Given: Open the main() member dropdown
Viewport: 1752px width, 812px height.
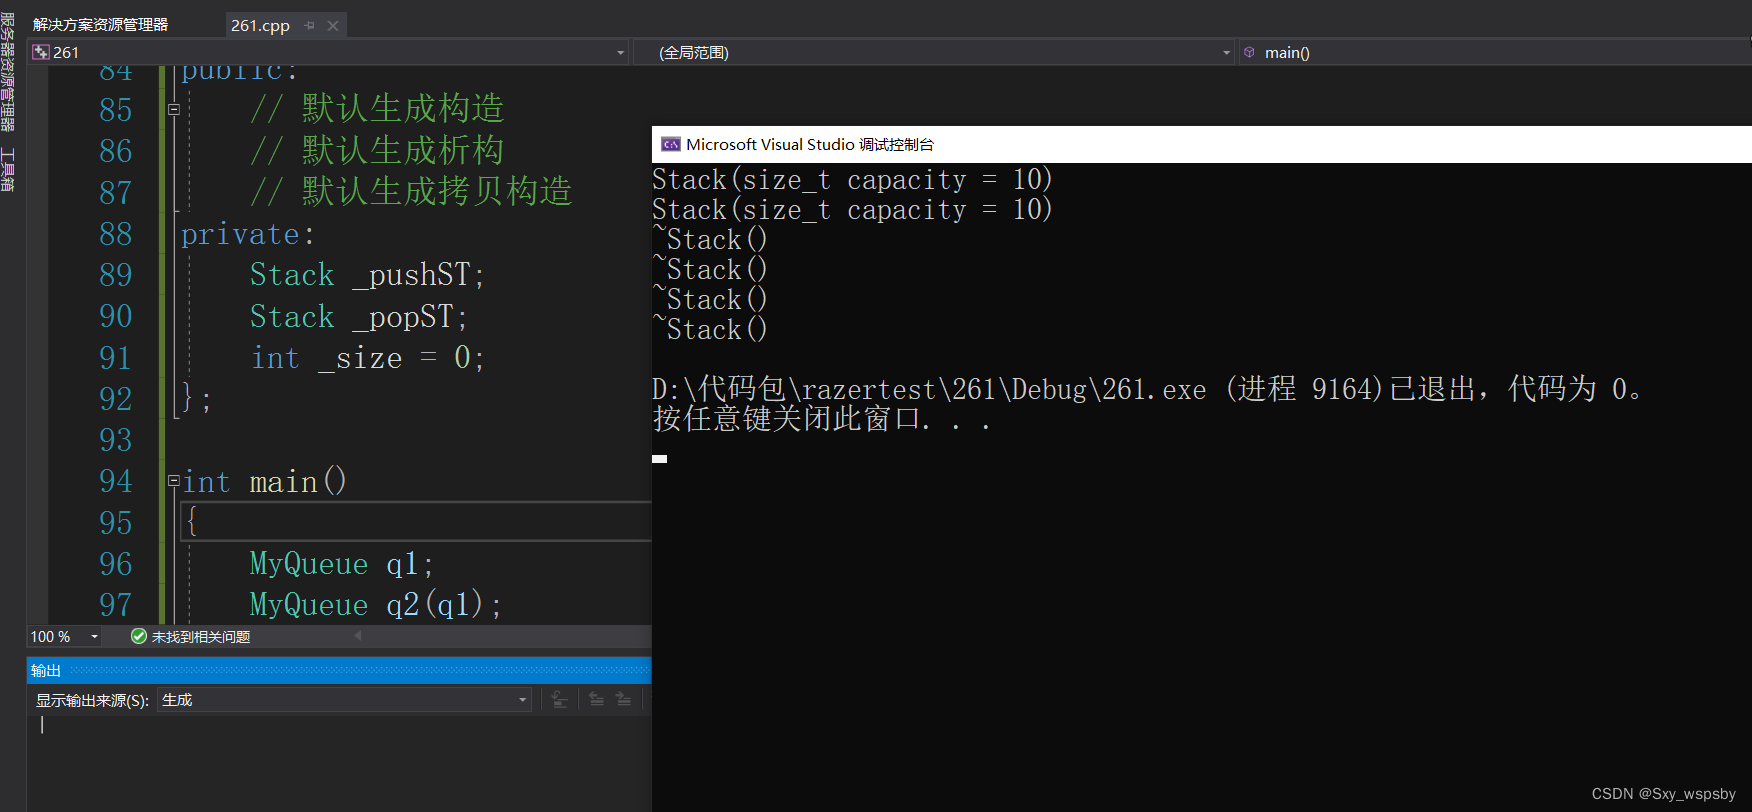Looking at the screenshot, I should pyautogui.click(x=1496, y=52).
